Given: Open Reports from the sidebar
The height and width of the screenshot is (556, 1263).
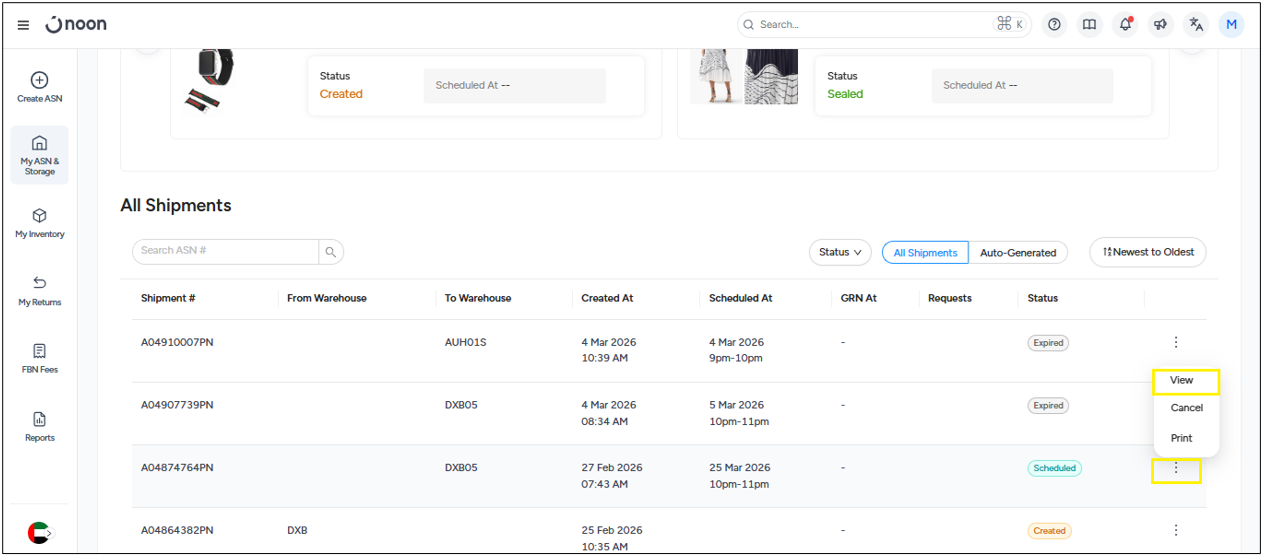Looking at the screenshot, I should tap(39, 427).
